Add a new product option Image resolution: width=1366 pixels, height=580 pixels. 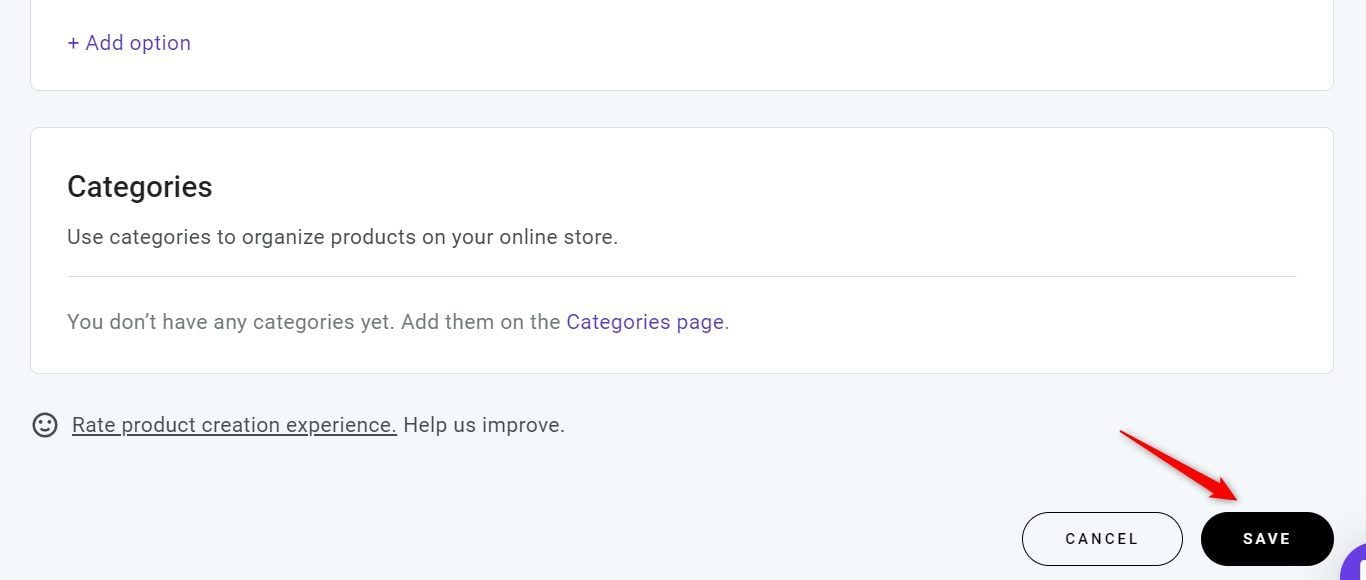129,43
